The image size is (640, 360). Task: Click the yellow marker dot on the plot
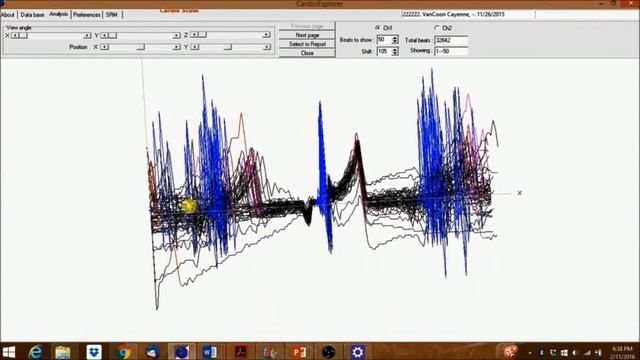click(189, 205)
